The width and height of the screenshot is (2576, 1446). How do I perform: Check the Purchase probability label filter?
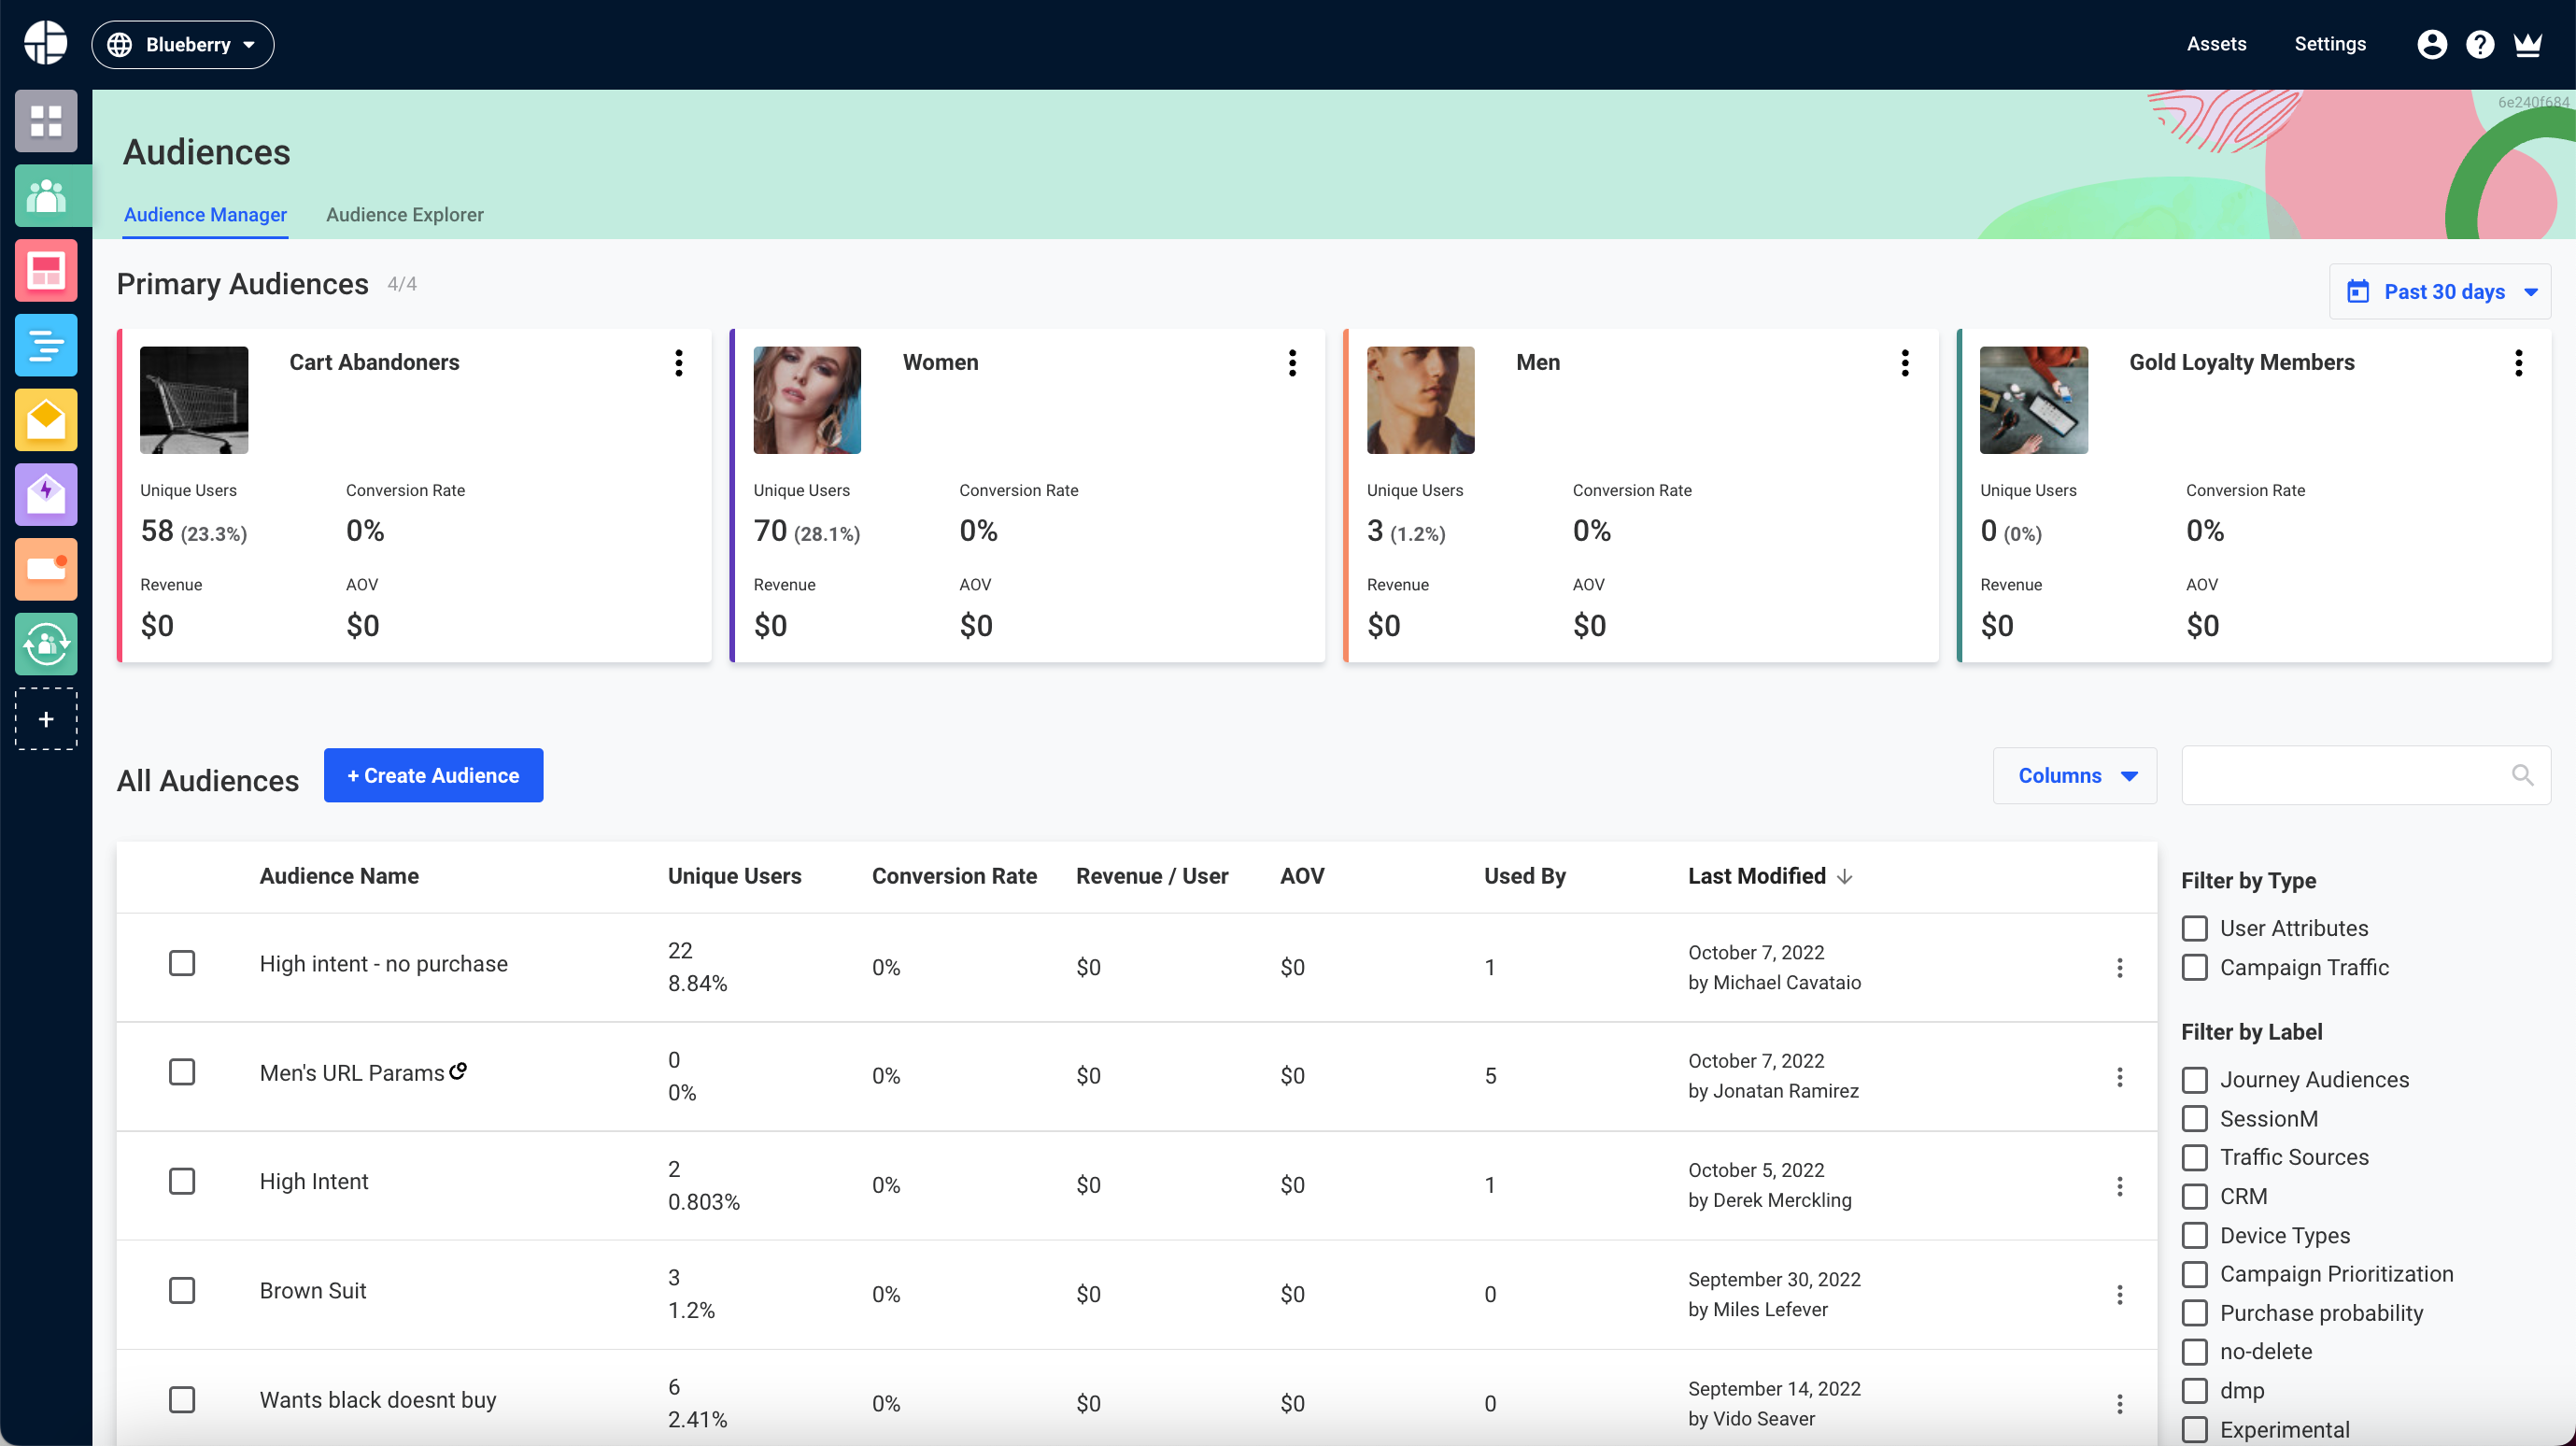click(2195, 1313)
